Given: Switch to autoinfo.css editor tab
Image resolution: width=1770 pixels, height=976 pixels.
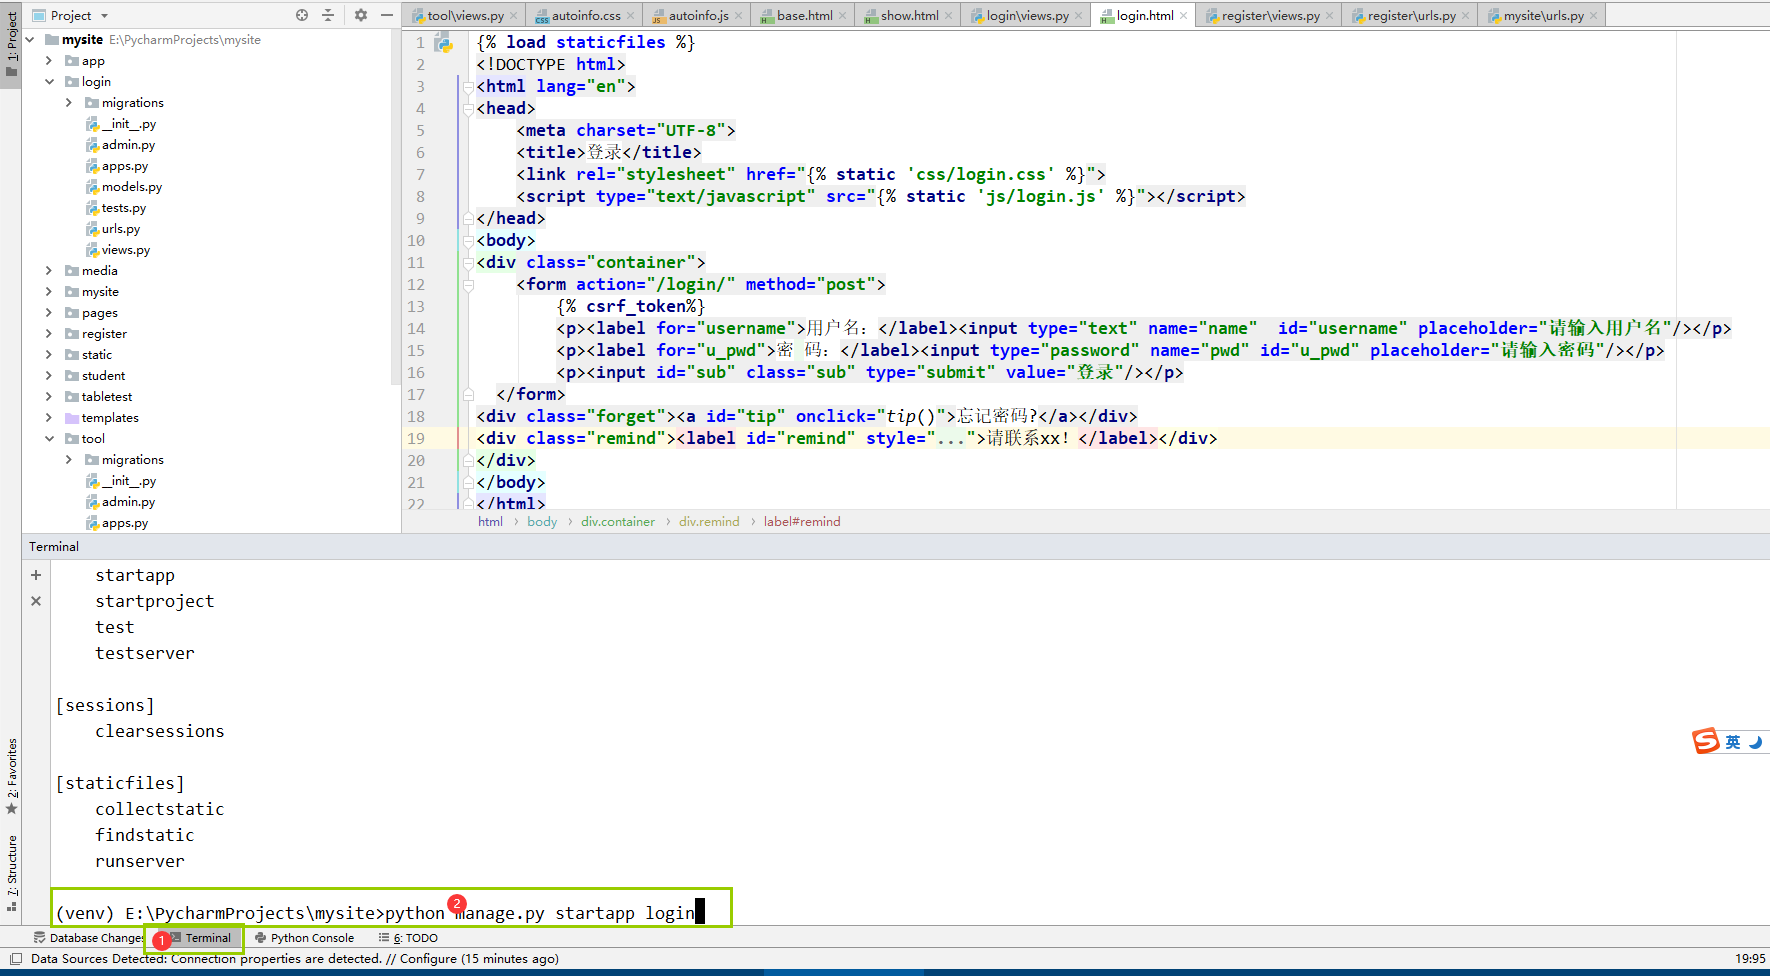Looking at the screenshot, I should coord(586,15).
